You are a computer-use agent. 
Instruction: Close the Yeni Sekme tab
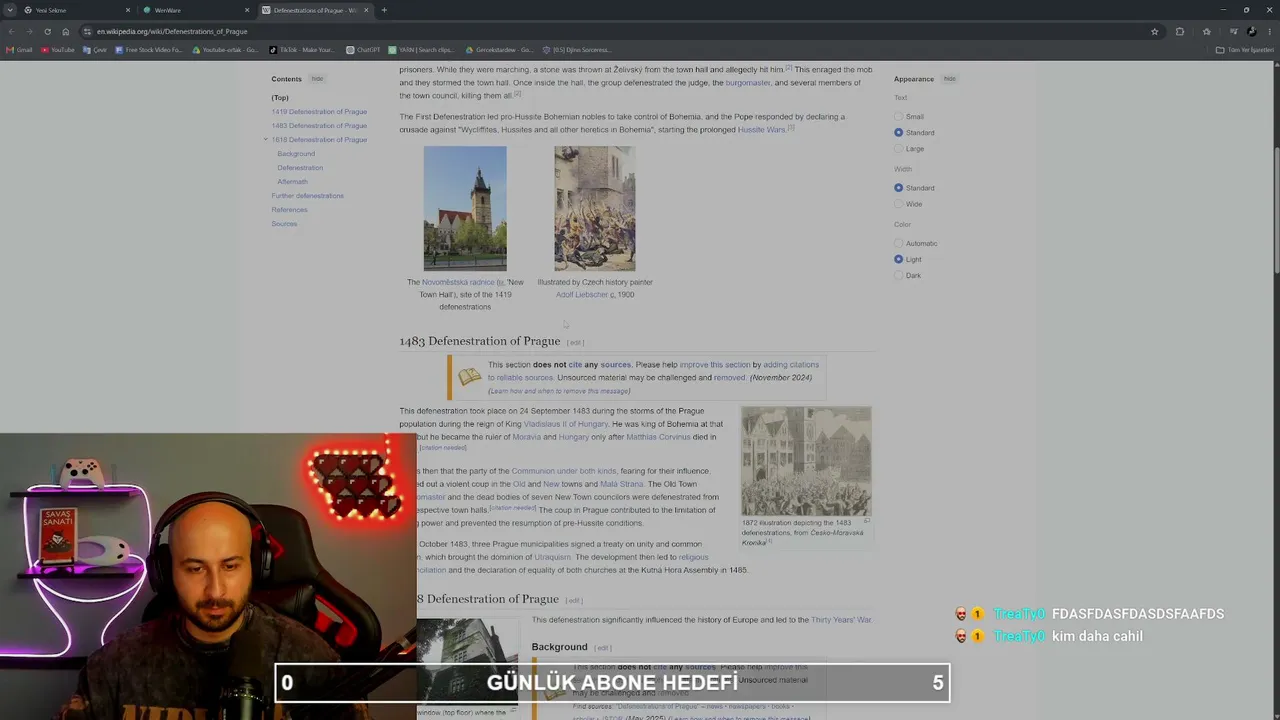point(128,10)
